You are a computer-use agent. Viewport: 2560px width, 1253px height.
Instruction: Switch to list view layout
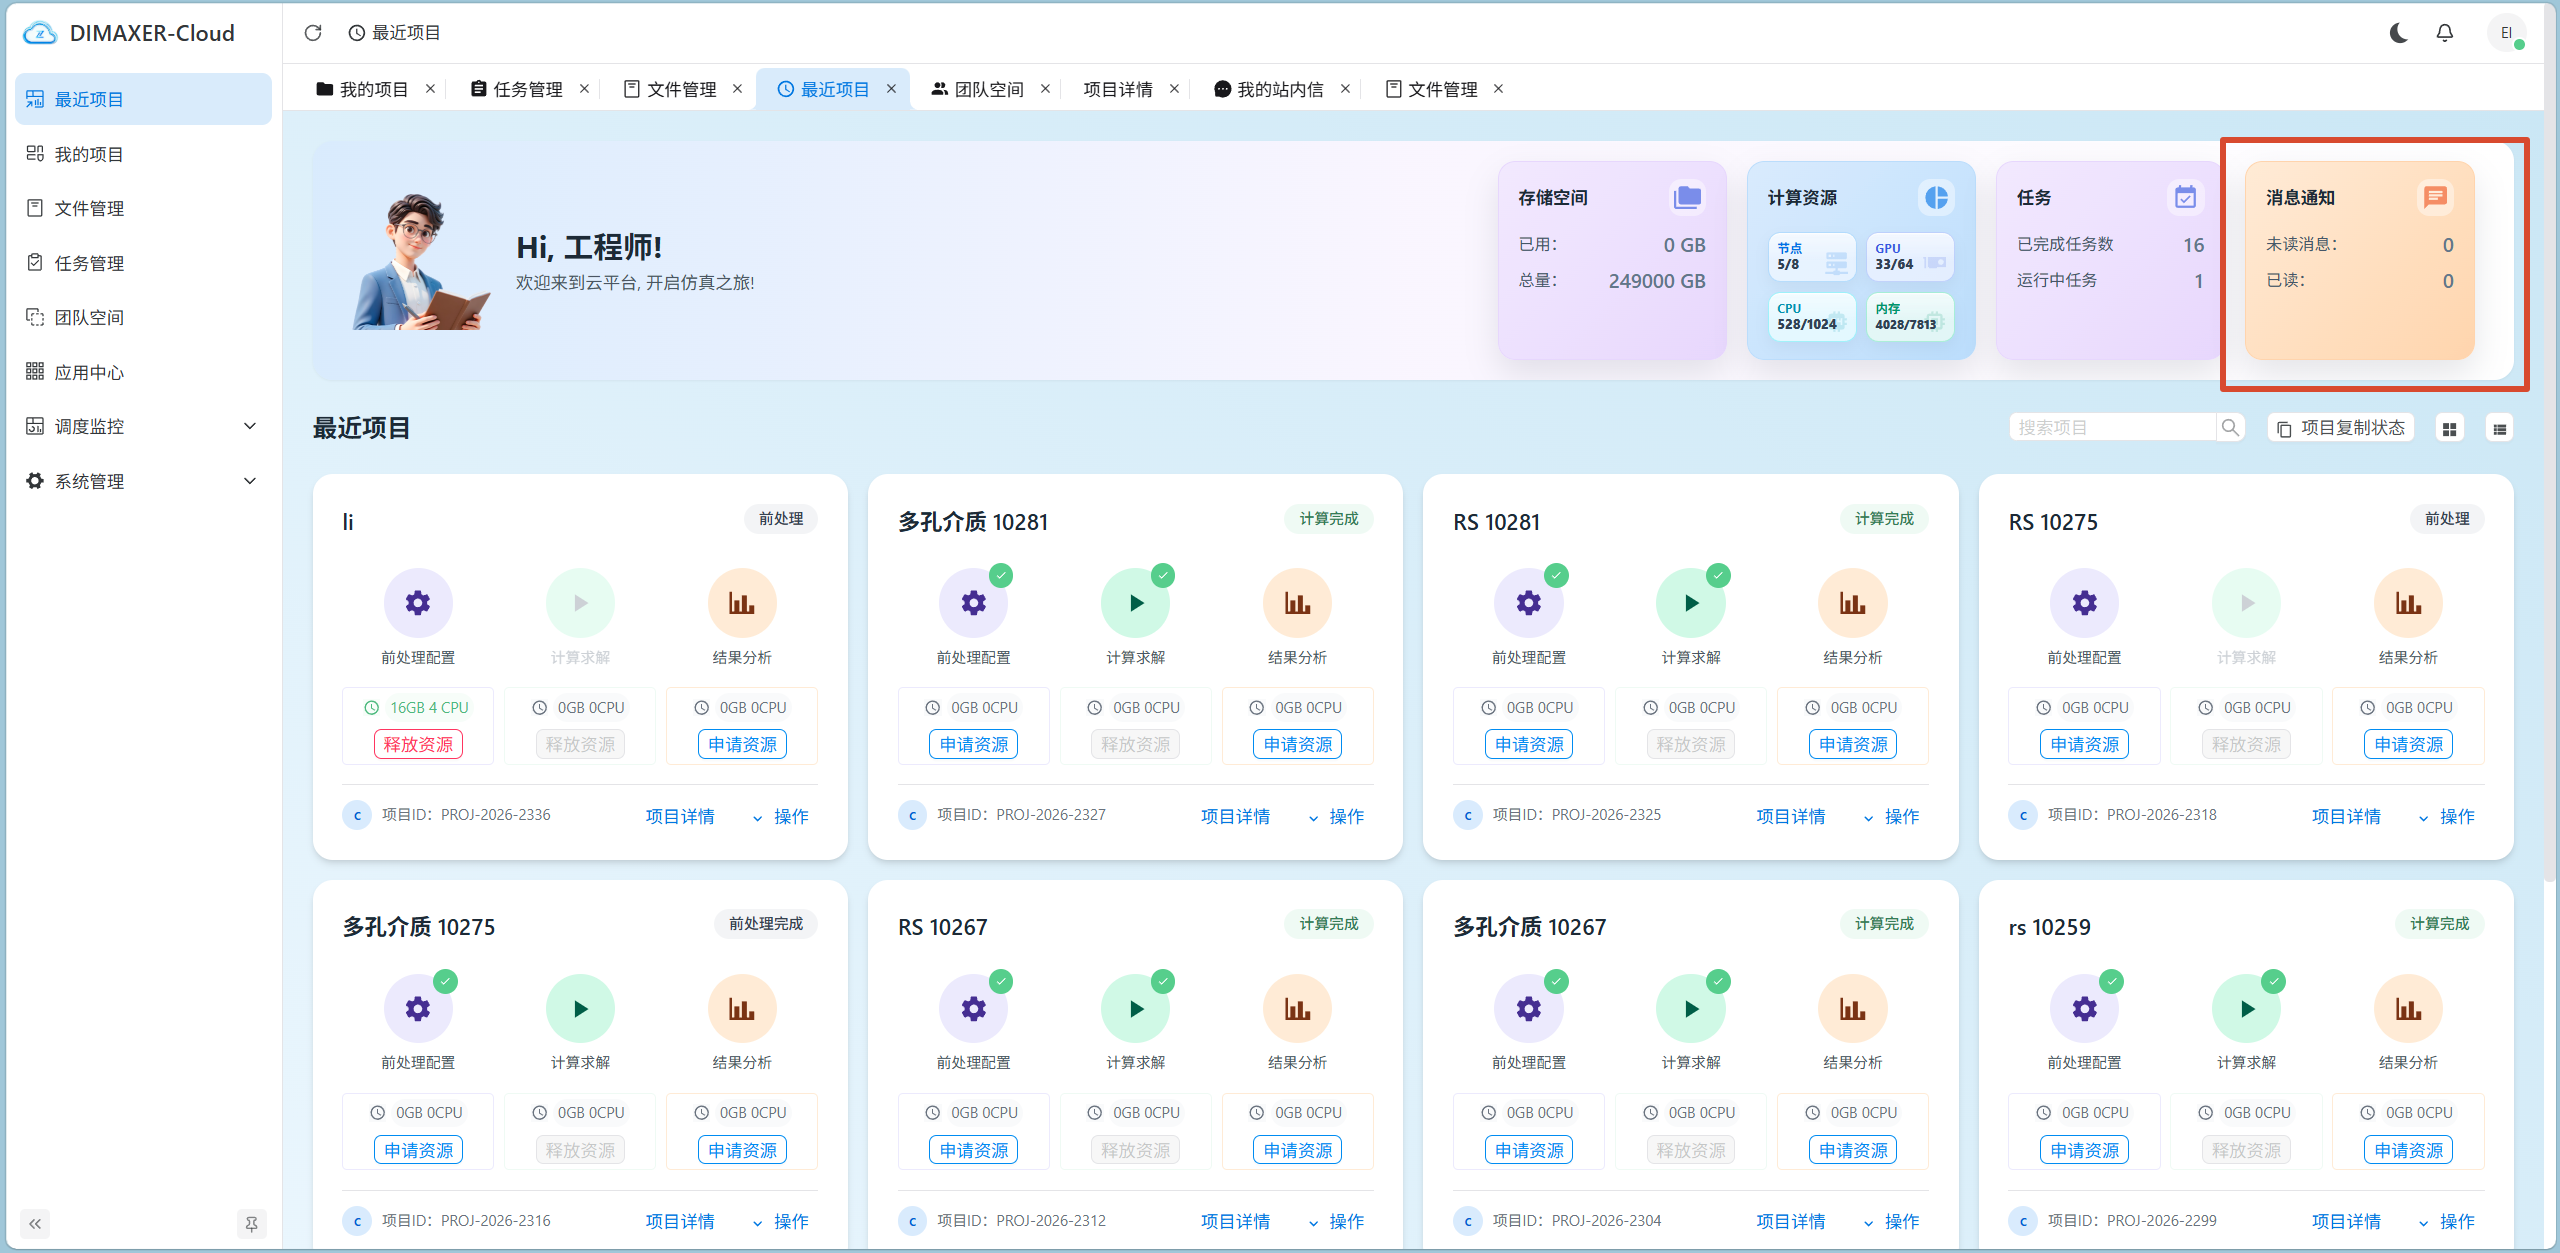[2499, 429]
